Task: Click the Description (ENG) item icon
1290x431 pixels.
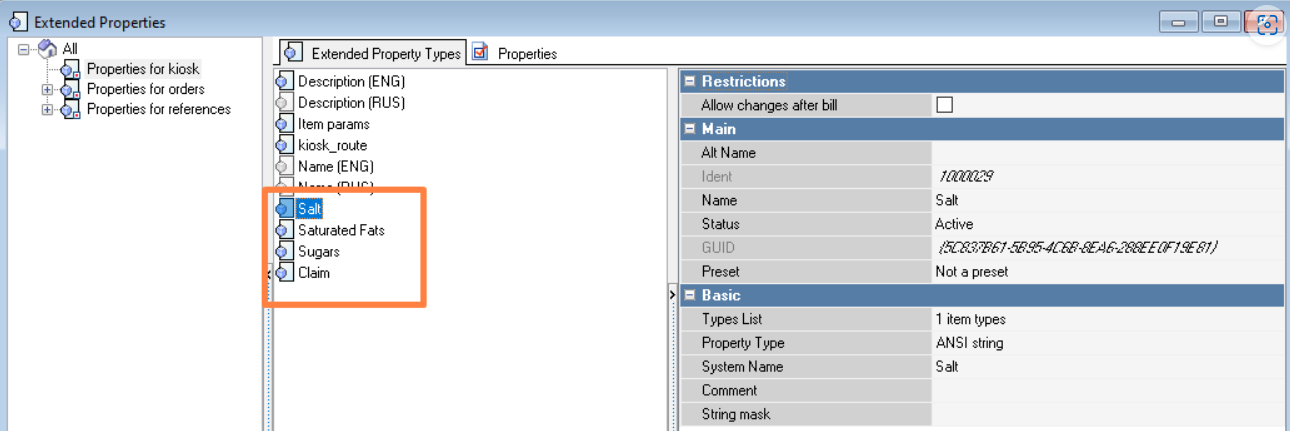Action: coord(283,81)
